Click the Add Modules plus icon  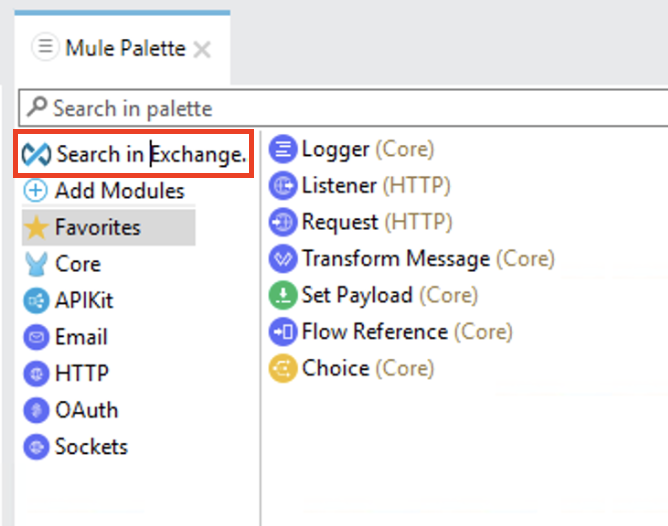[x=35, y=190]
